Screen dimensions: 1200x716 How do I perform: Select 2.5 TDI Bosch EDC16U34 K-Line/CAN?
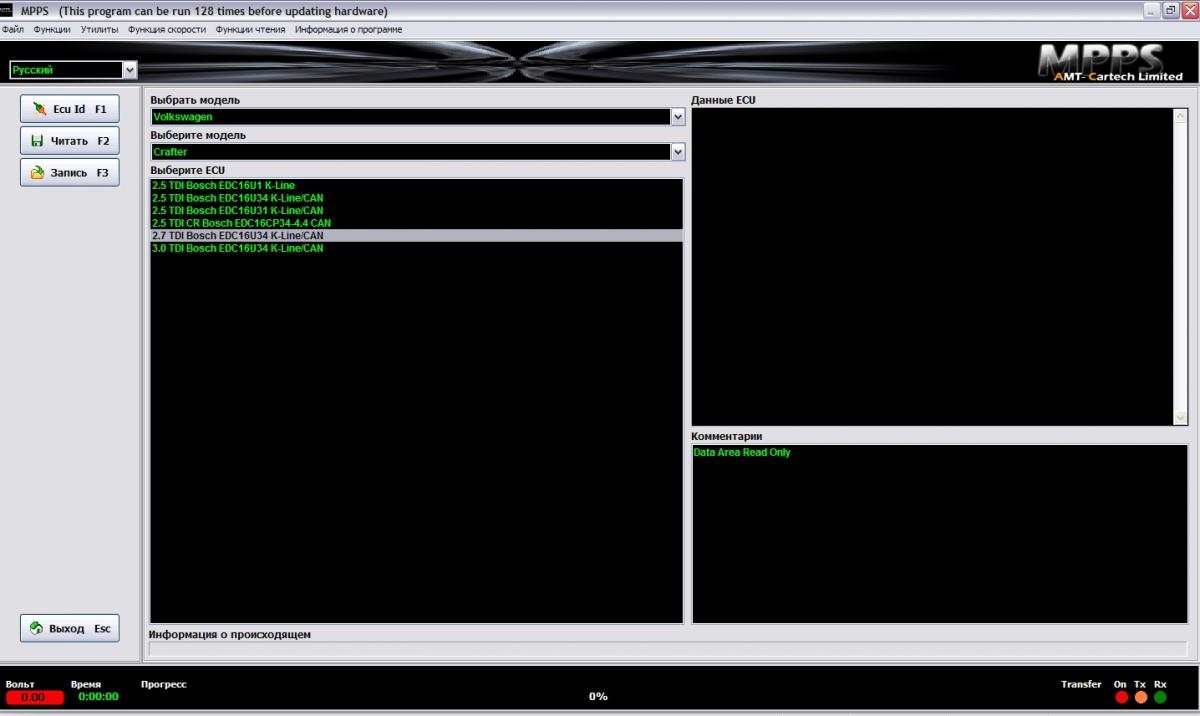(417, 198)
